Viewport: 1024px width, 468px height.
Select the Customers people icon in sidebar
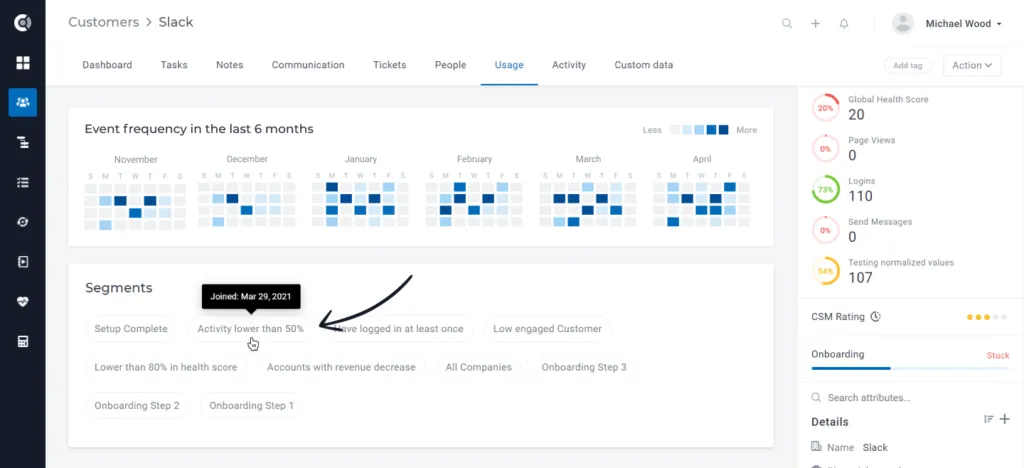tap(23, 102)
